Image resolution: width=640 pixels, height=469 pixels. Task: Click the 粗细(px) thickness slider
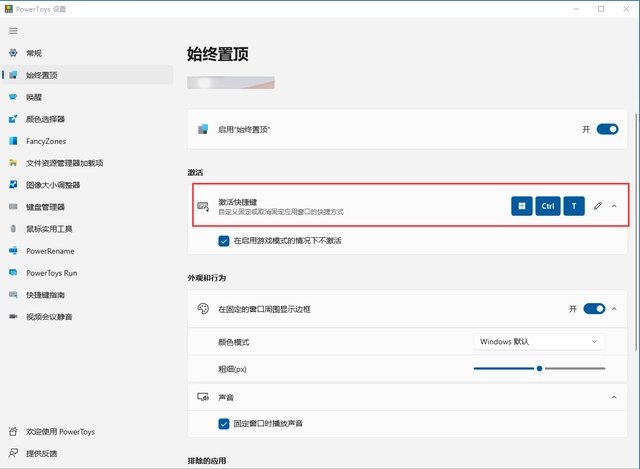coord(539,368)
